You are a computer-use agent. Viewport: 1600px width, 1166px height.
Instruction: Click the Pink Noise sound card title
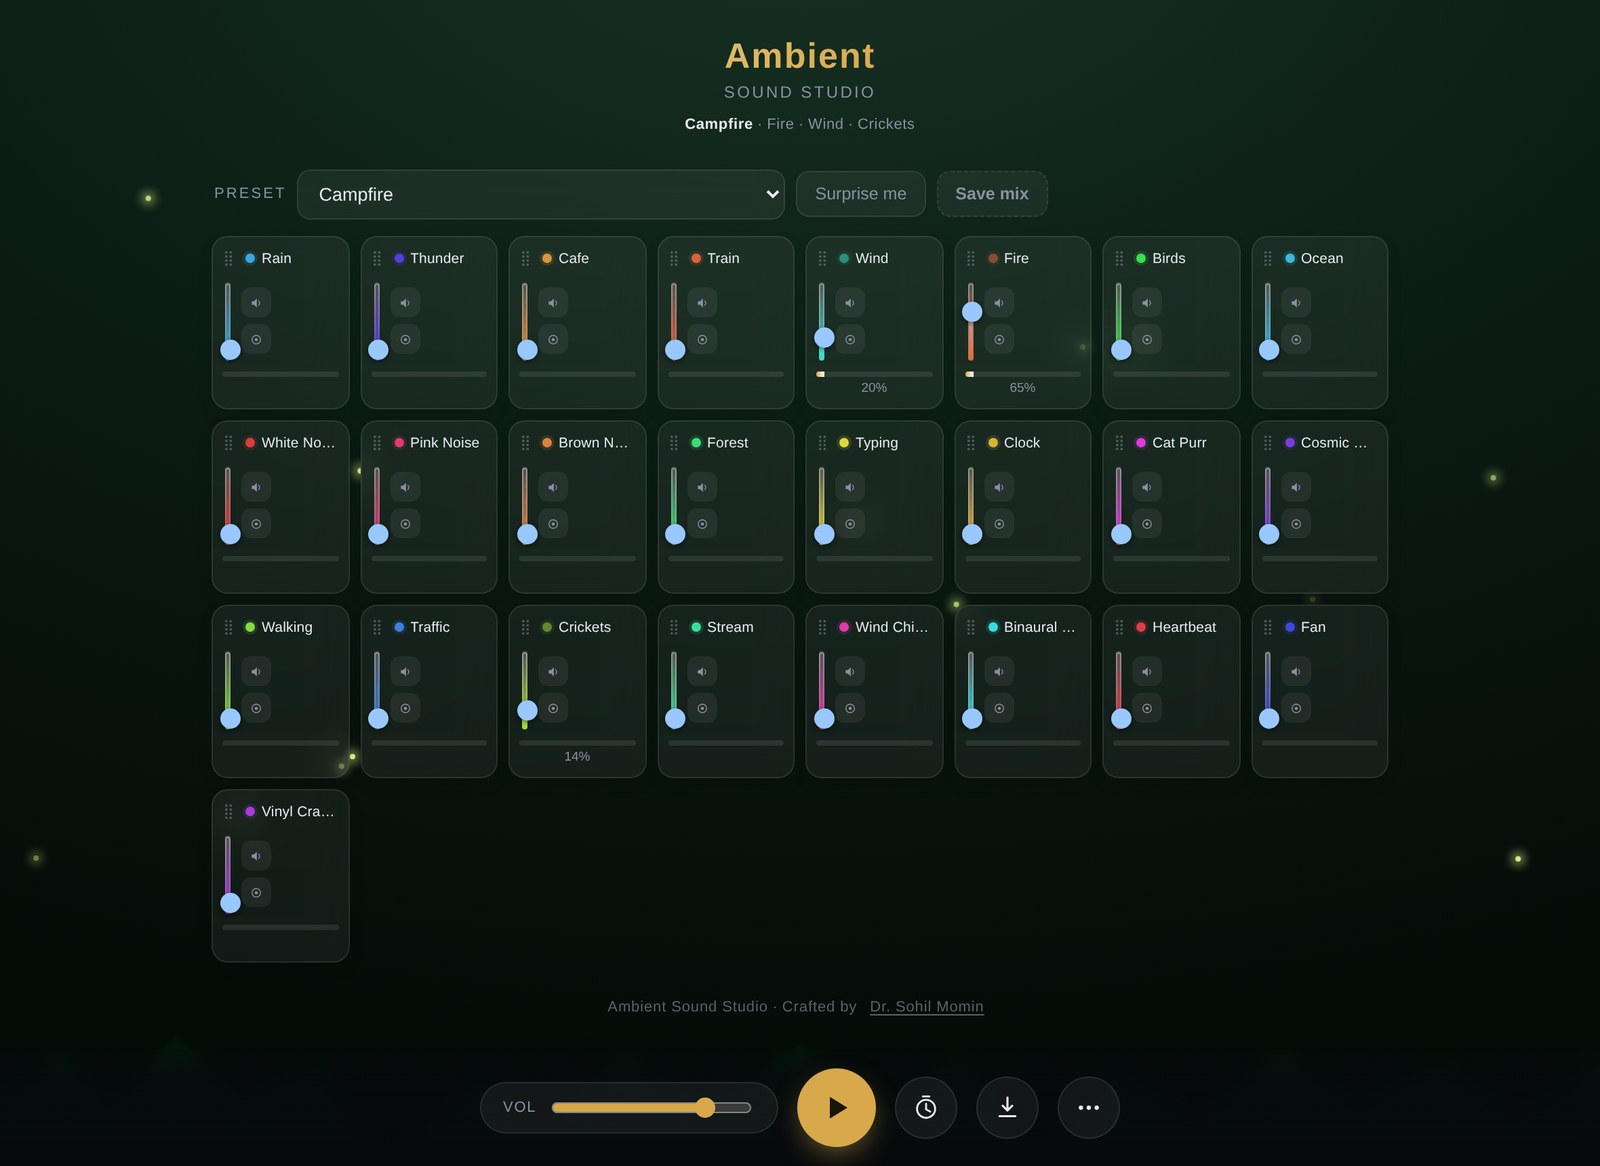[445, 443]
